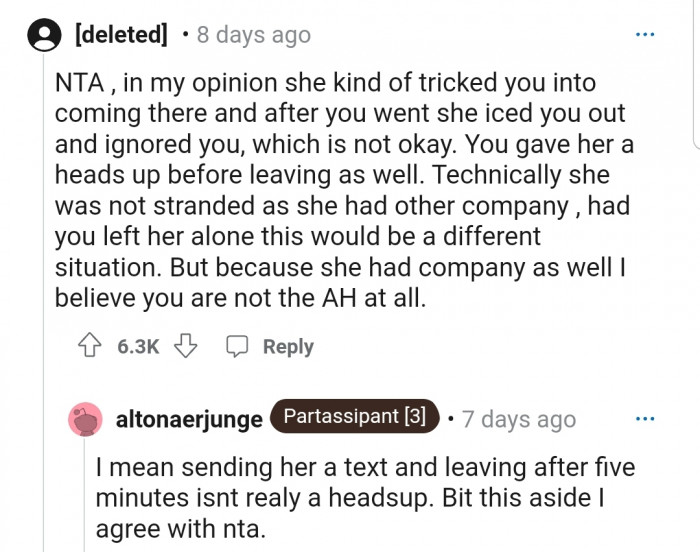Viewport: 700px width, 552px height.
Task: Click the '8 days ago' timestamp
Action: (x=254, y=35)
